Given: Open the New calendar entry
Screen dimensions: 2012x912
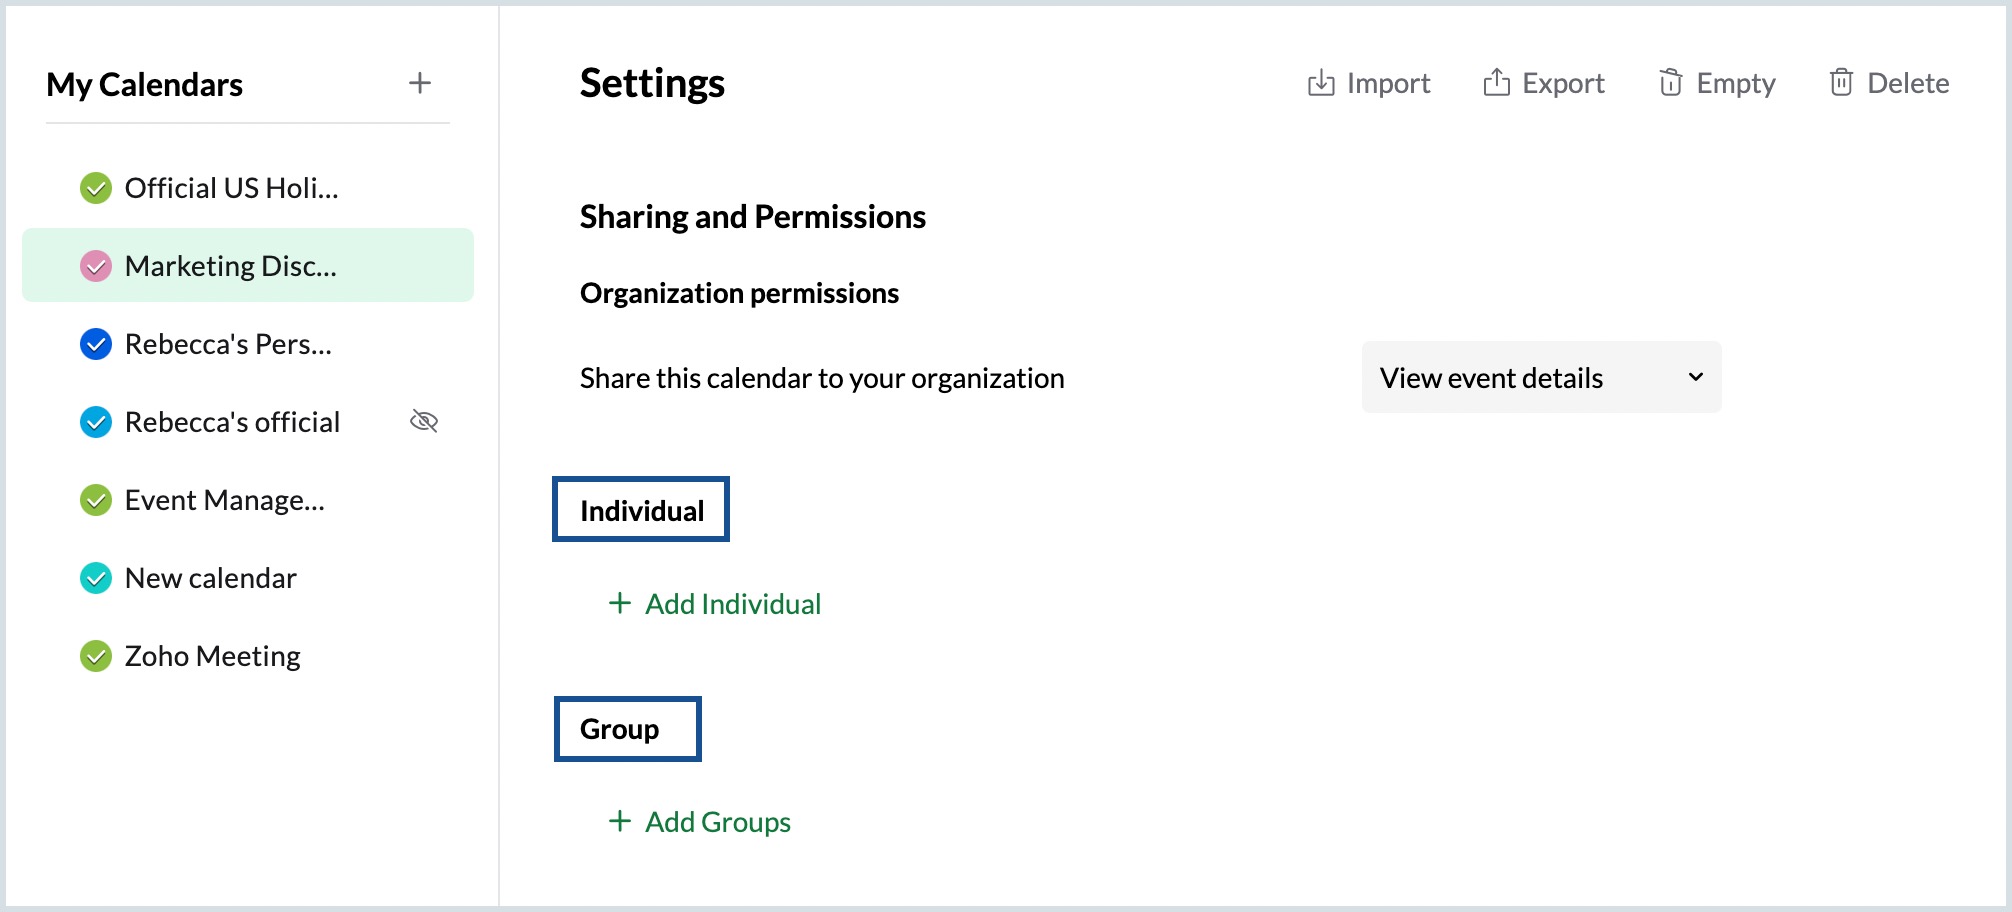Looking at the screenshot, I should pyautogui.click(x=210, y=578).
